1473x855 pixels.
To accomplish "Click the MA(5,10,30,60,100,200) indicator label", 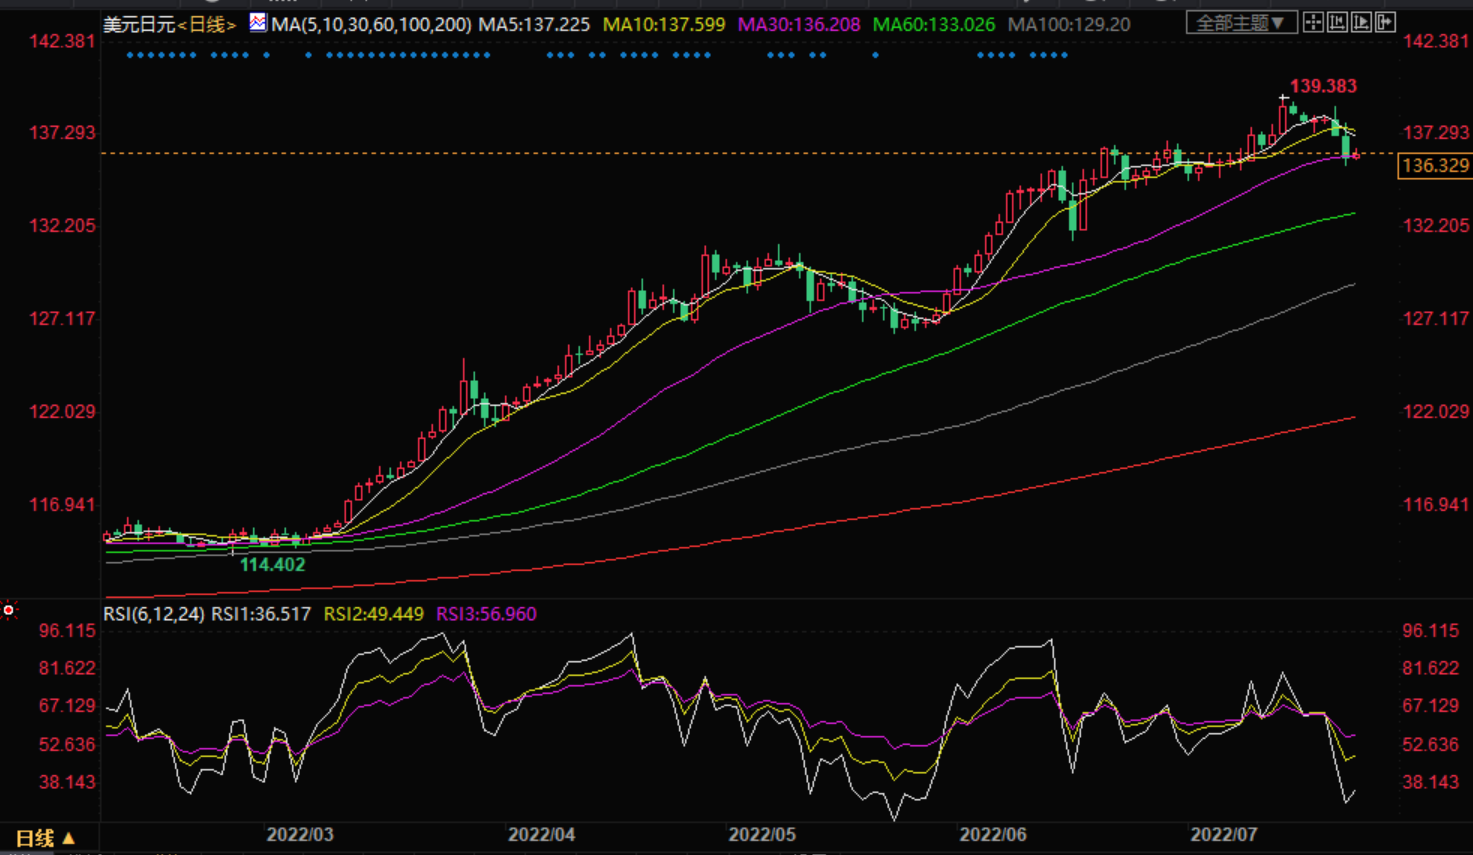I will tap(371, 24).
